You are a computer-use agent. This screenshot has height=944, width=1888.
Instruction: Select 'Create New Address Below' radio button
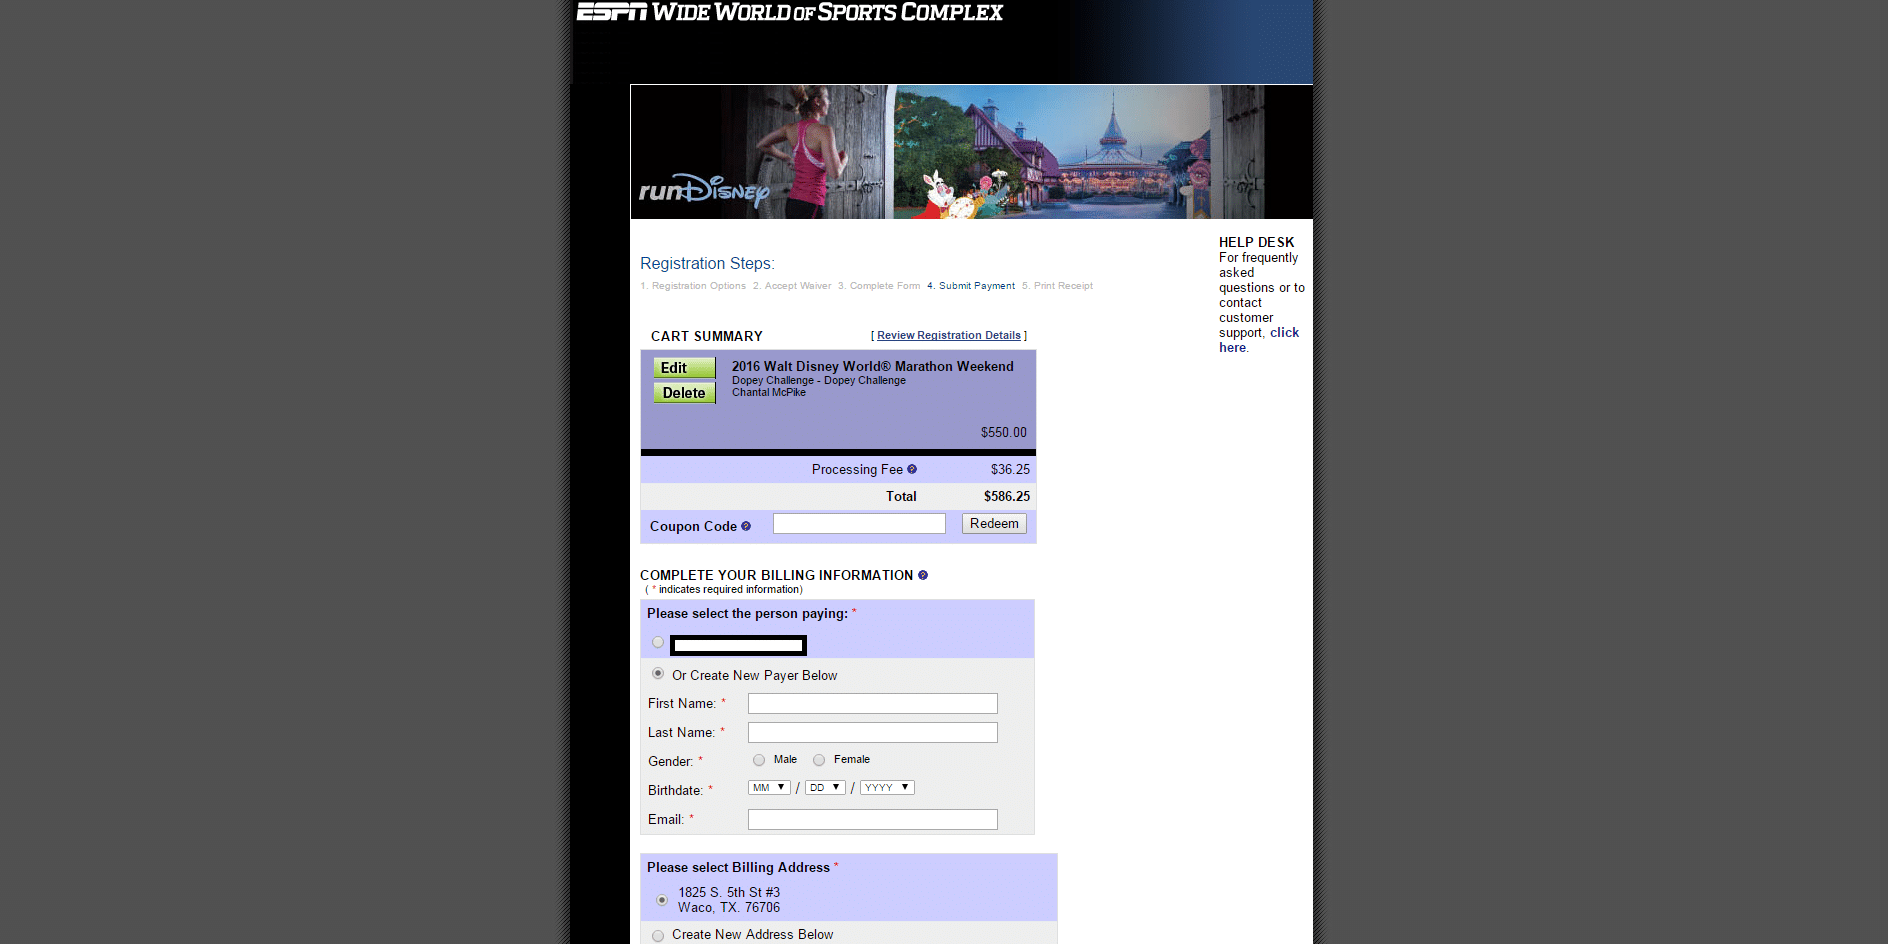pos(658,935)
